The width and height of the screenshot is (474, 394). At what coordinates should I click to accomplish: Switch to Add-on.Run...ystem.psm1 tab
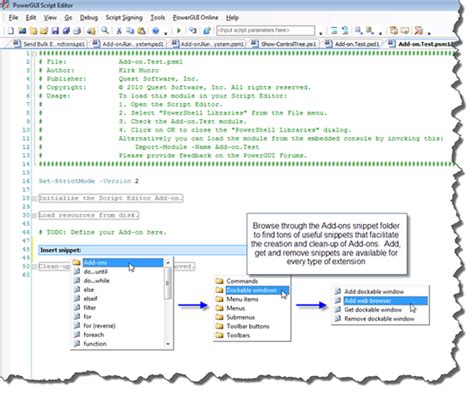(208, 44)
